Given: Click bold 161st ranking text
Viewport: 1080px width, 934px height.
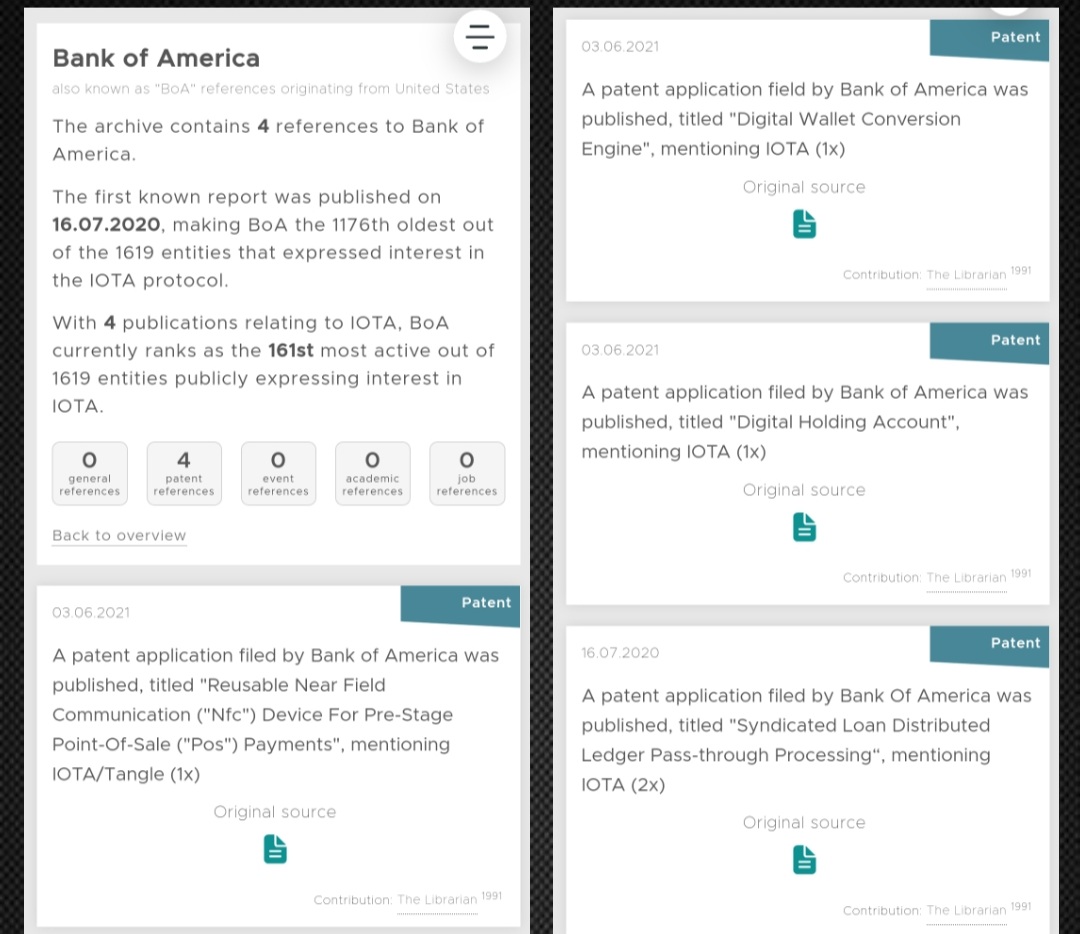Looking at the screenshot, I should (x=291, y=351).
